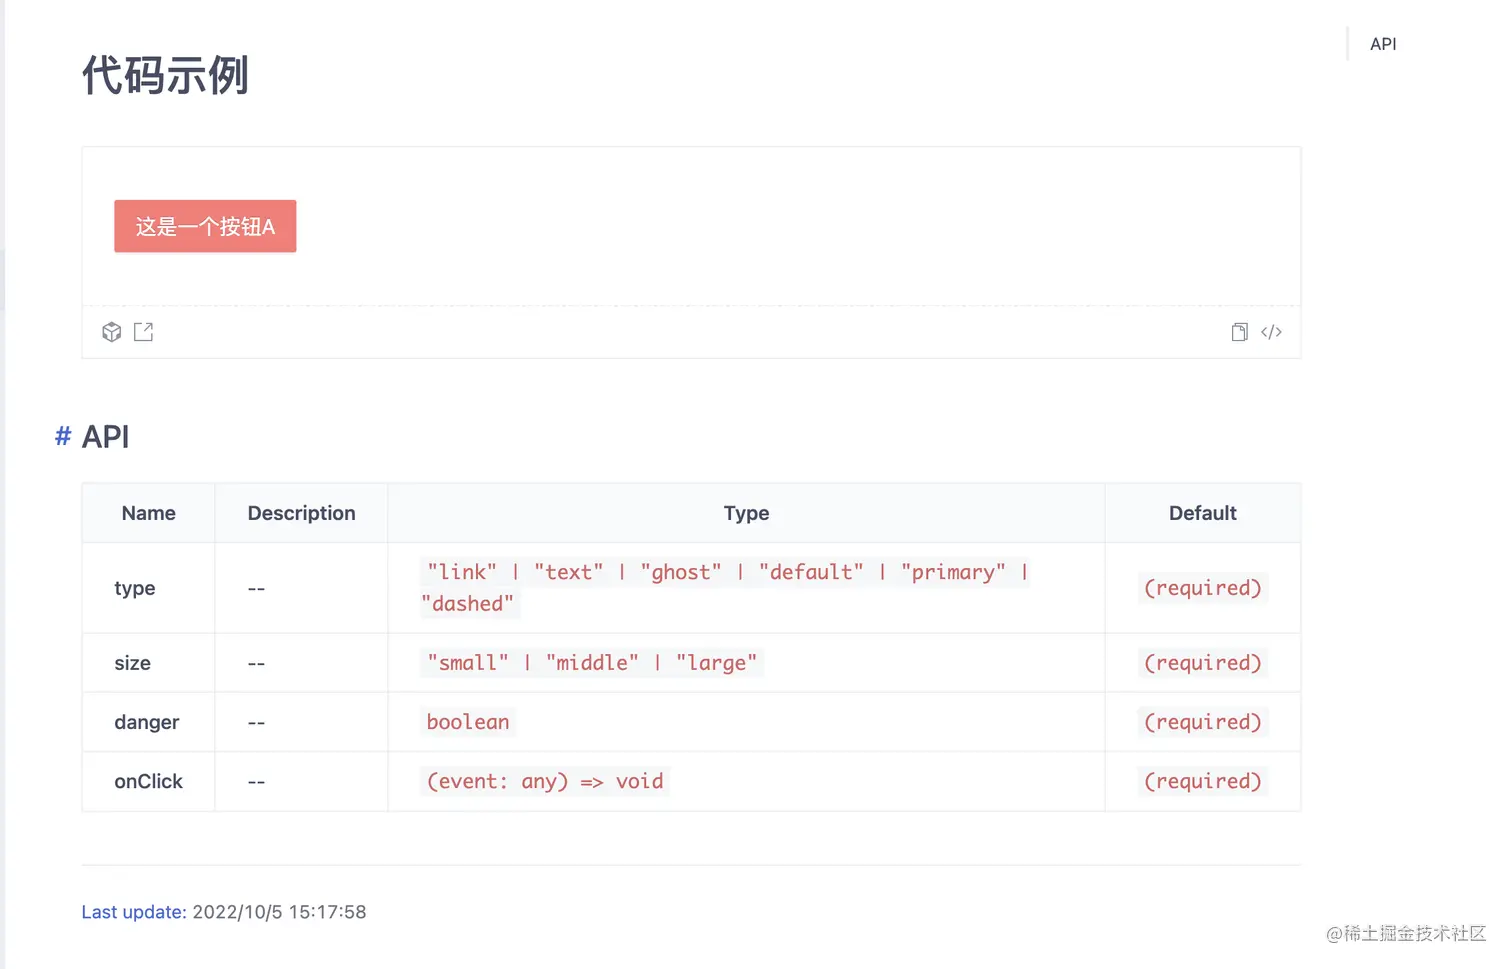The image size is (1512, 969).
Task: Click the Default column header
Action: pos(1203,513)
